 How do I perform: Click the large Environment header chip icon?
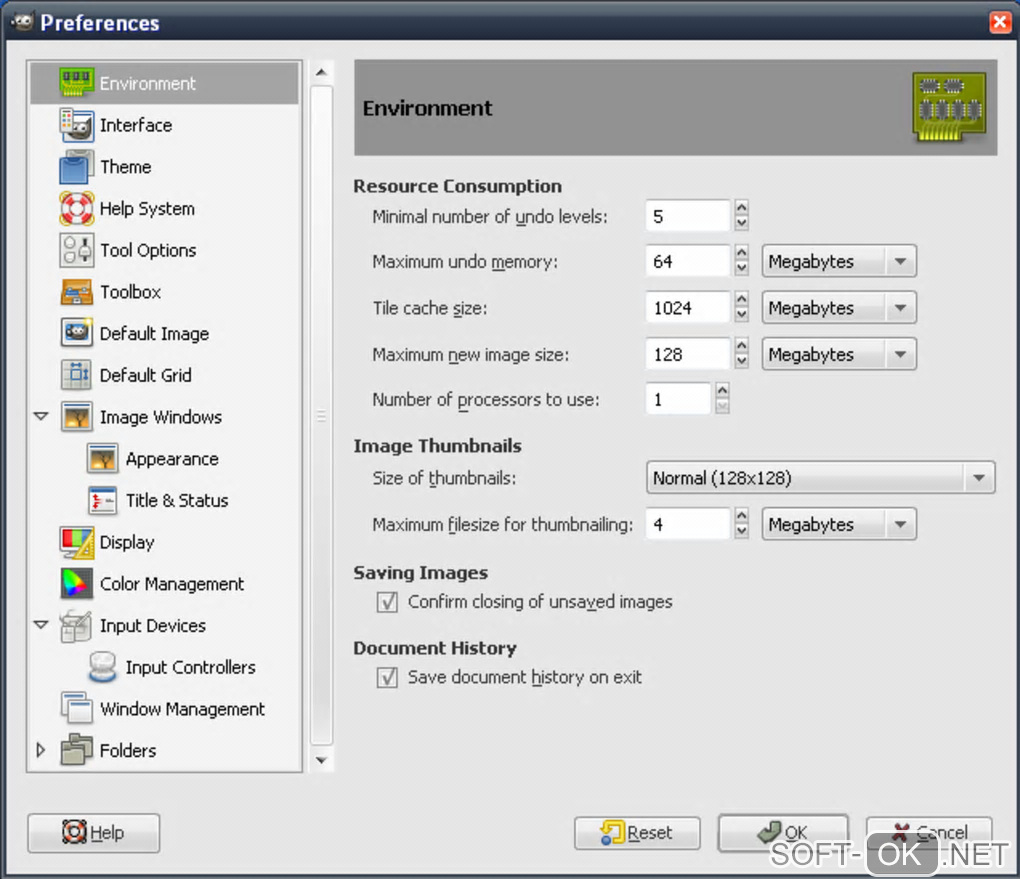(950, 107)
